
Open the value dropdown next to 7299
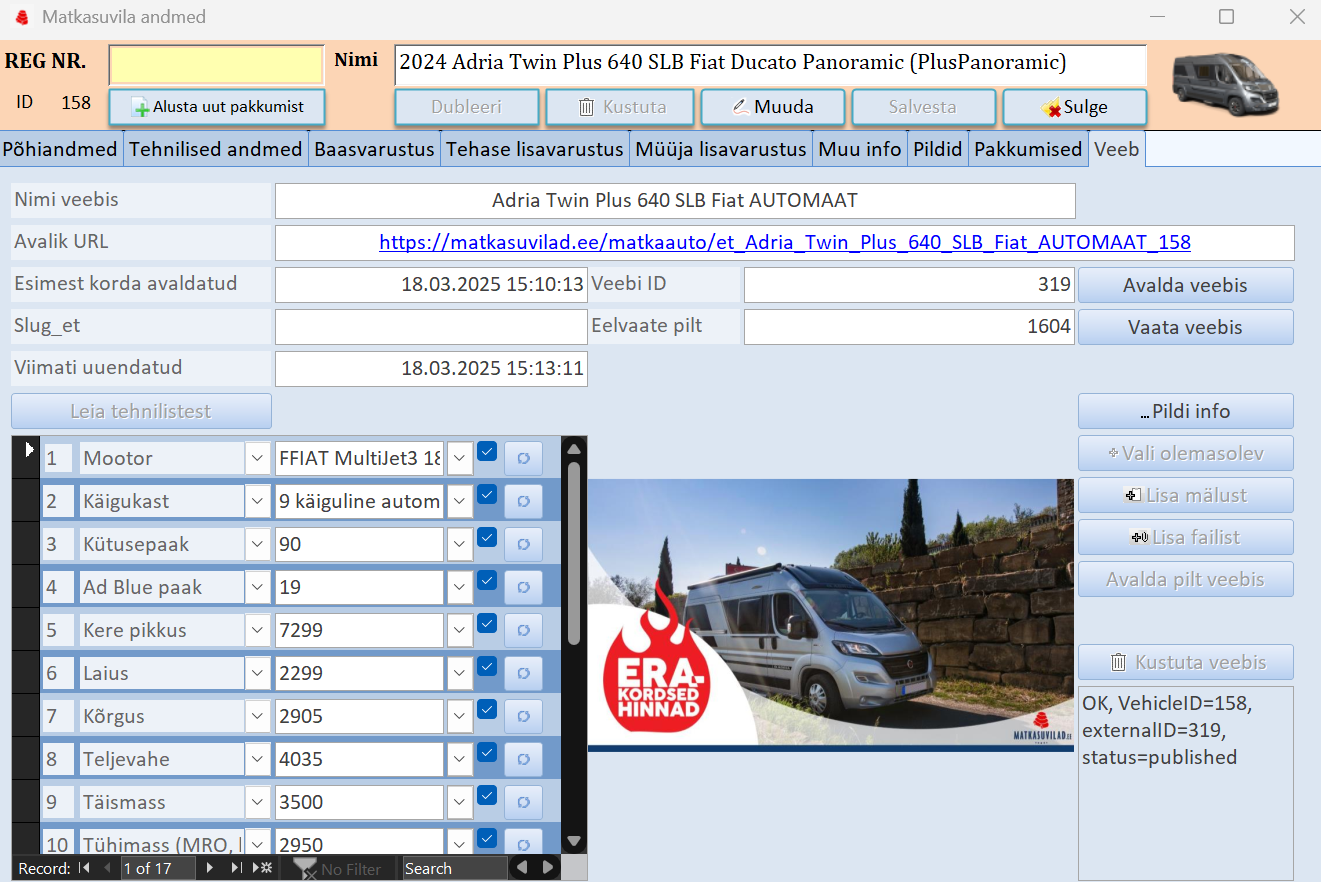[x=460, y=630]
